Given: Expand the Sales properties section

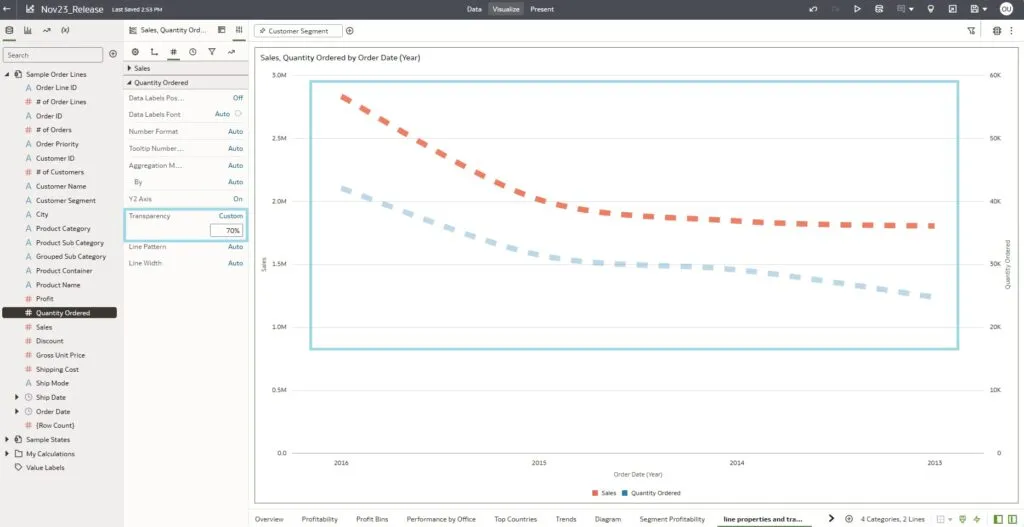Looking at the screenshot, I should (131, 68).
